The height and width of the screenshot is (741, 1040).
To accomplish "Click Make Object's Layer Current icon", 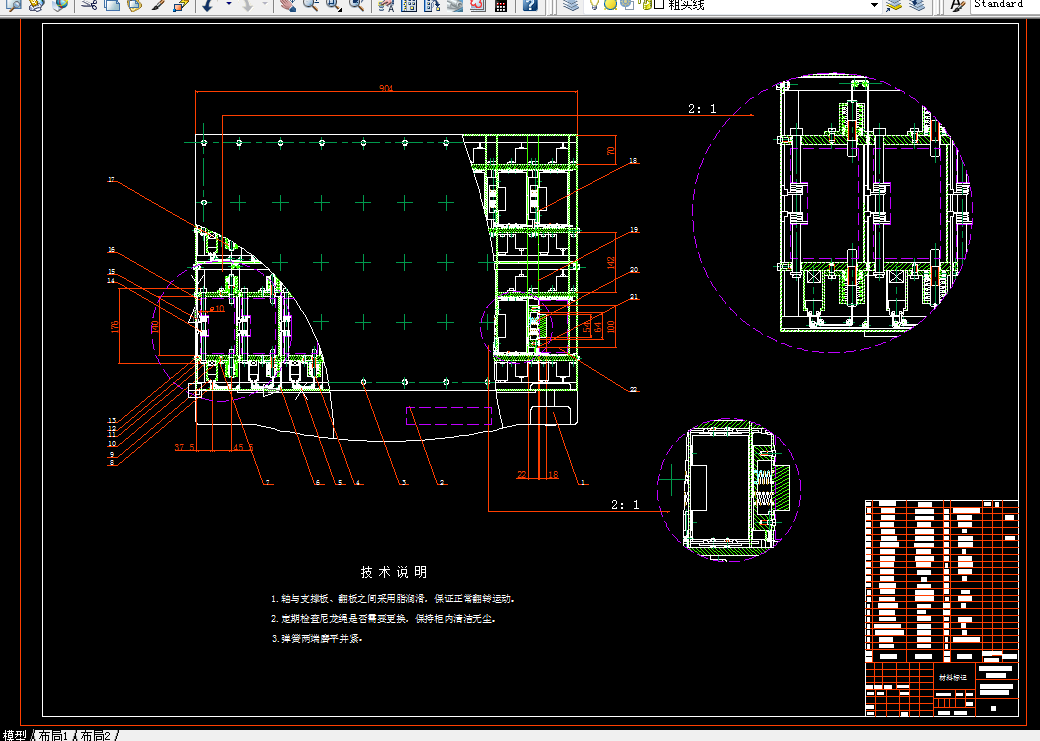I will pos(894,5).
